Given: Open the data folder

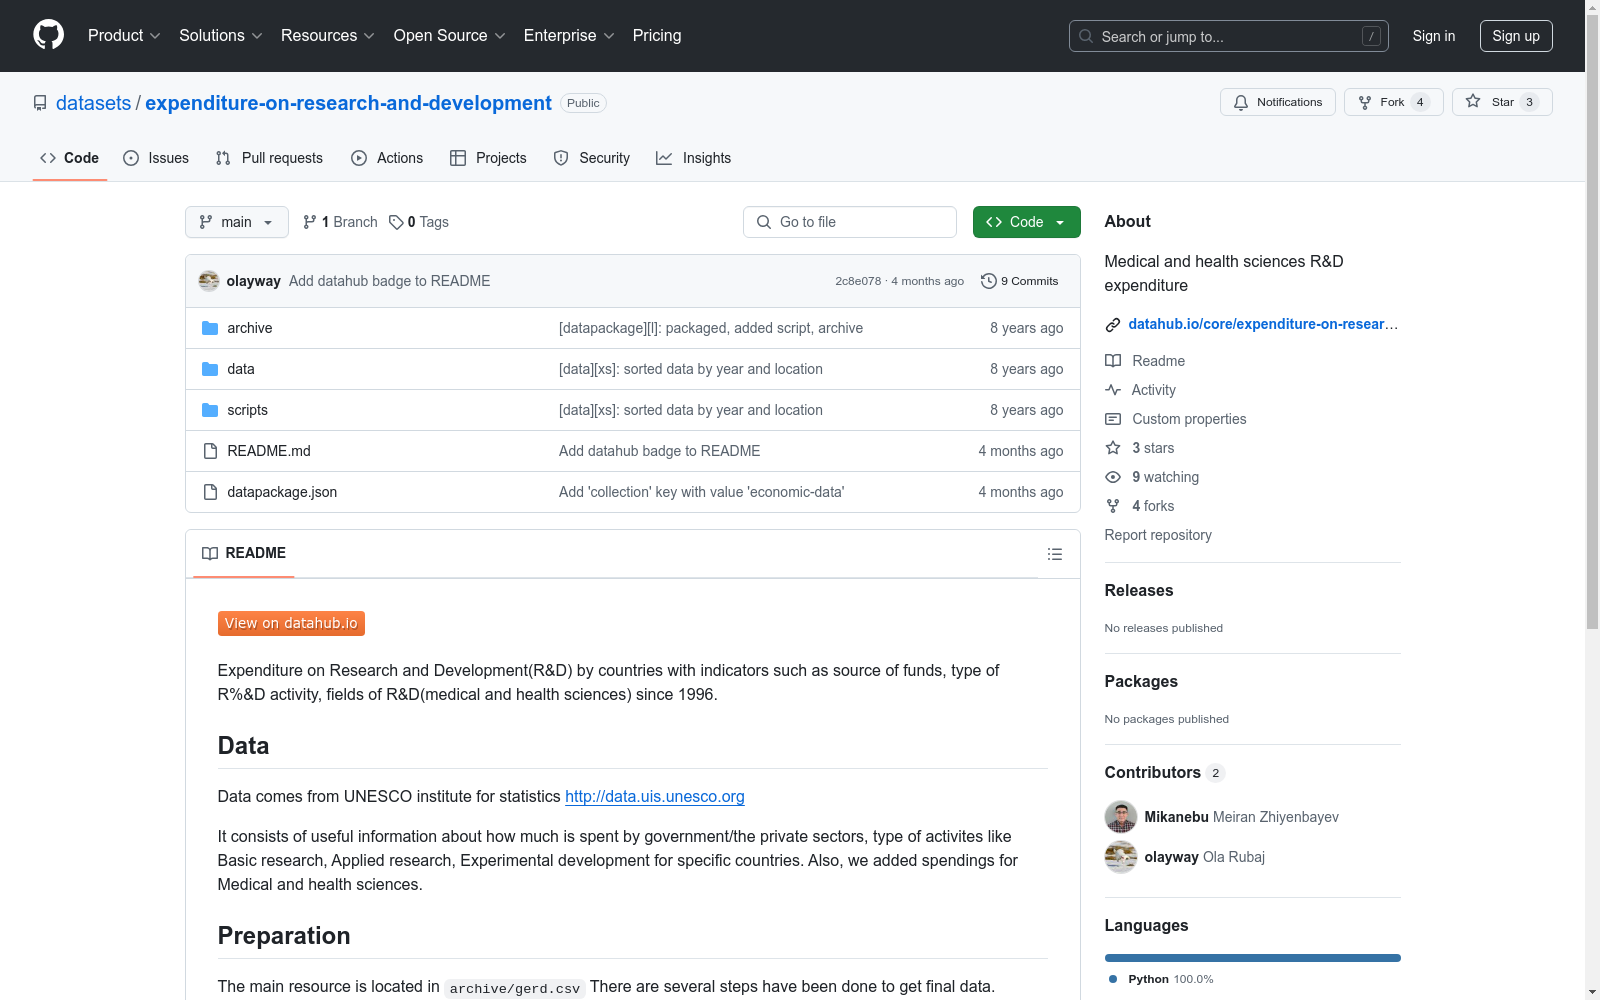Looking at the screenshot, I should point(241,369).
